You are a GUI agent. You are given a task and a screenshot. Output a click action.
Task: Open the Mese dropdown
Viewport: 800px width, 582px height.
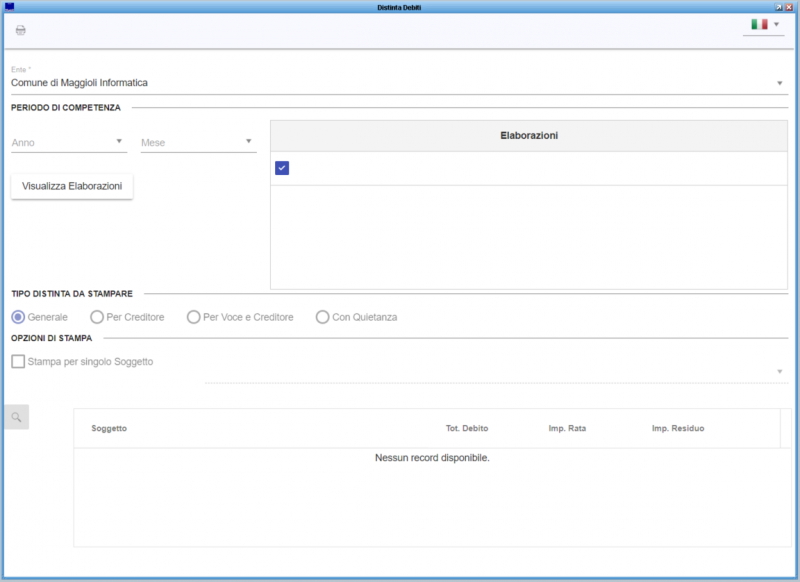tap(249, 142)
